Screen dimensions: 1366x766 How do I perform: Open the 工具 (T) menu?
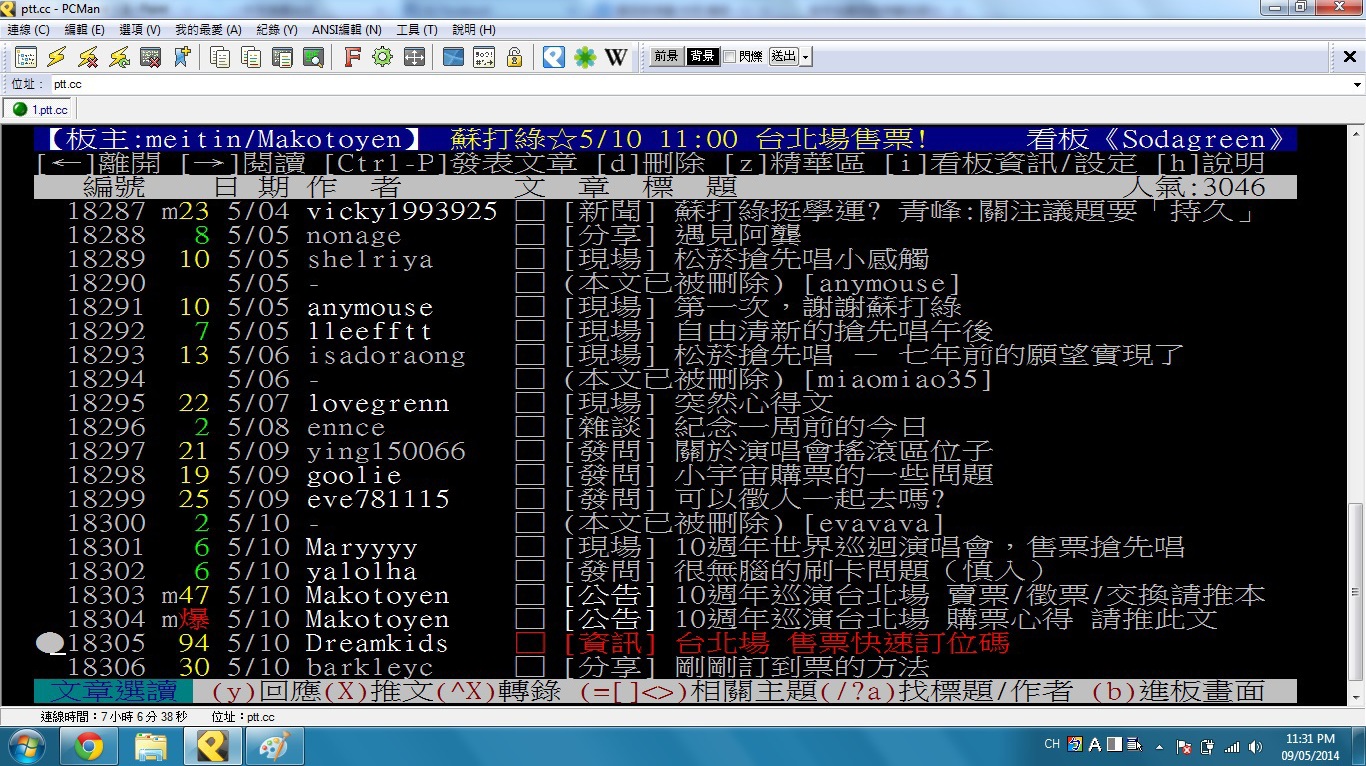[417, 30]
